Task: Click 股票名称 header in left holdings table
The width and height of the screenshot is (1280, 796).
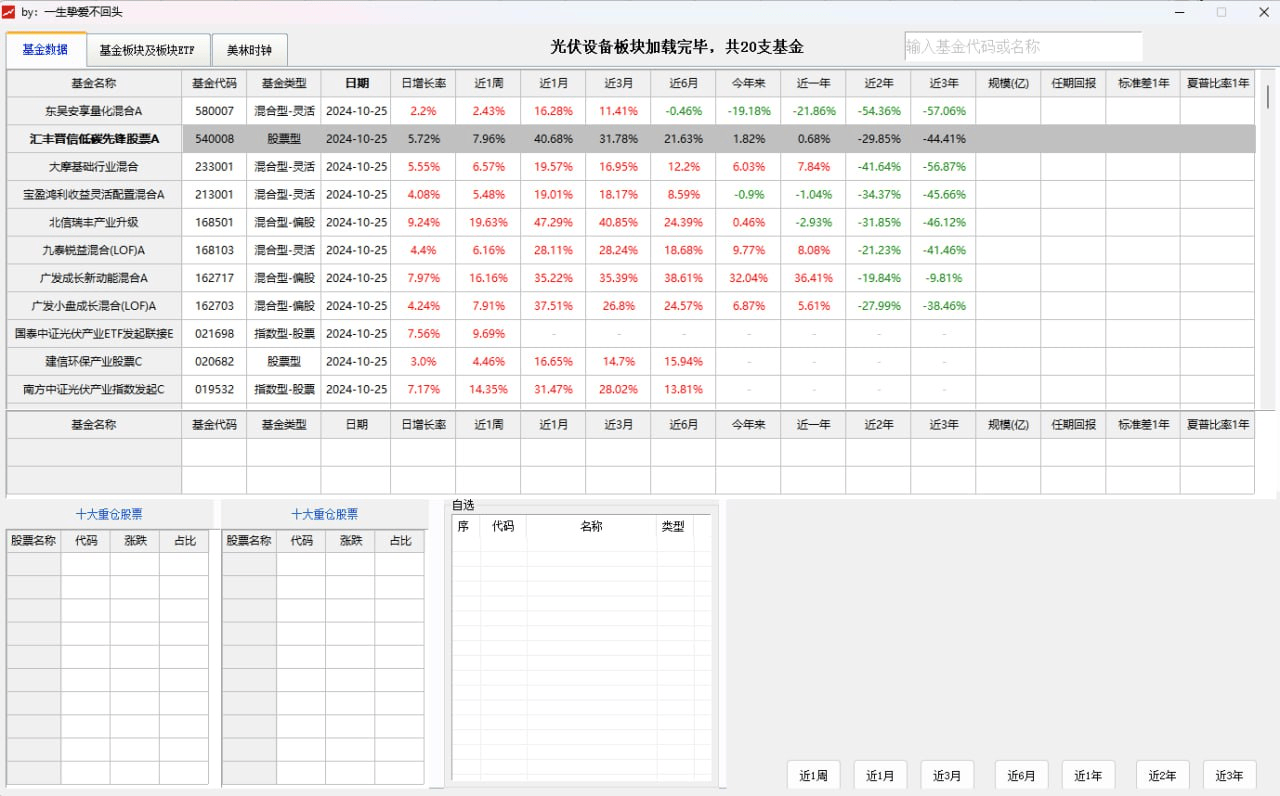Action: point(34,541)
